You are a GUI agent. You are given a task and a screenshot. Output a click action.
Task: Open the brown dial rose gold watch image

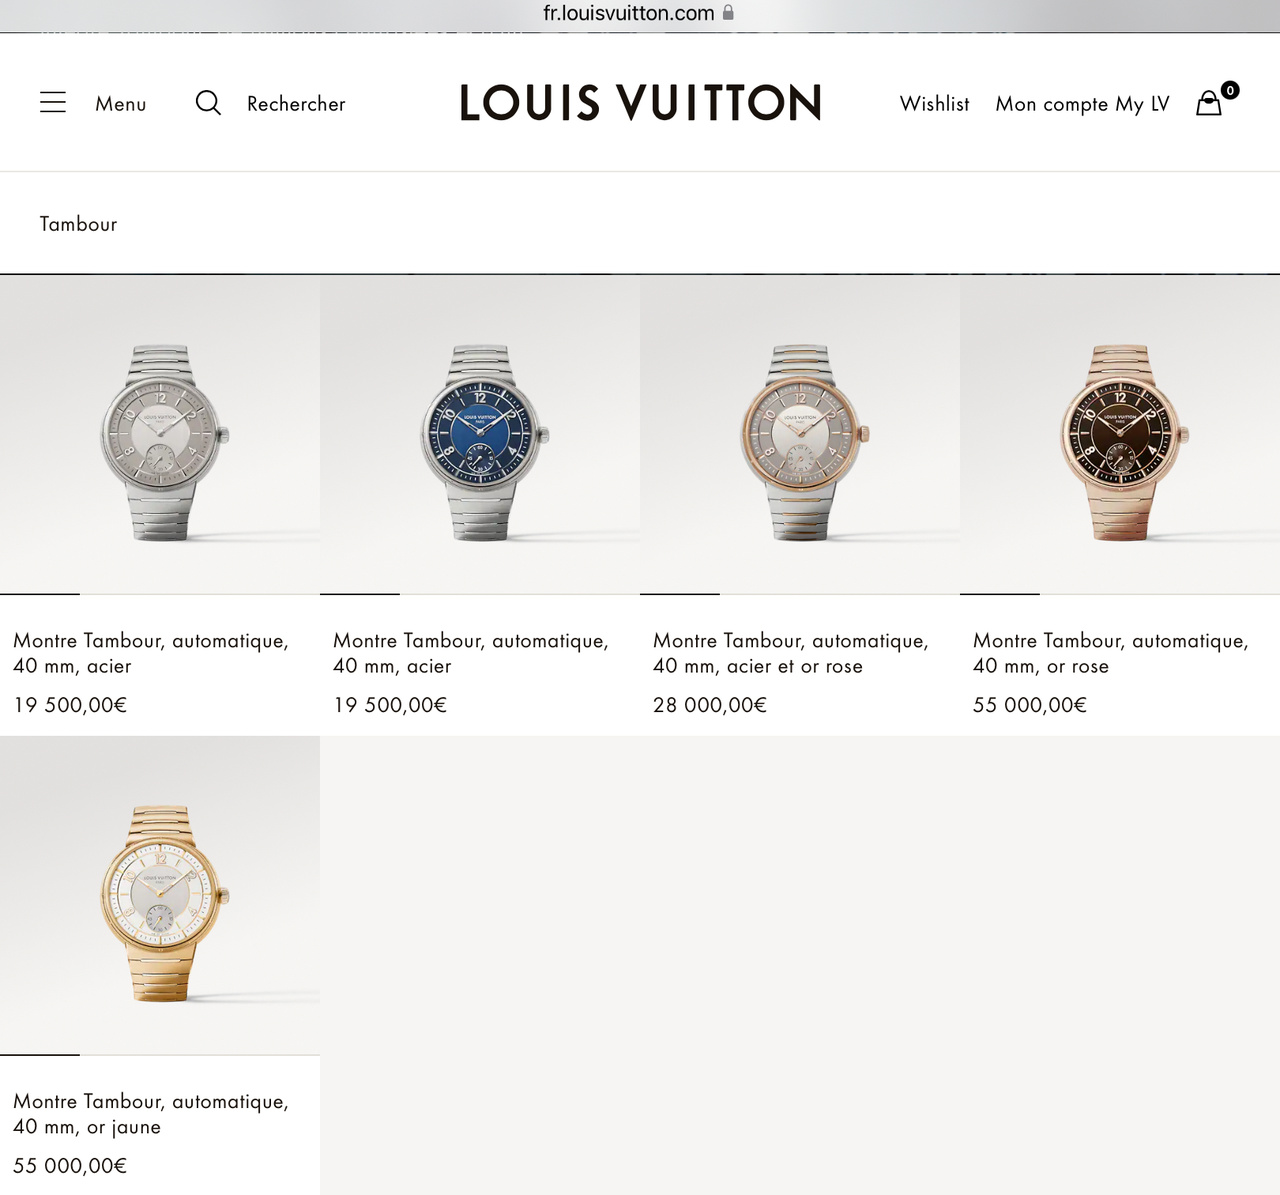pyautogui.click(x=1120, y=435)
